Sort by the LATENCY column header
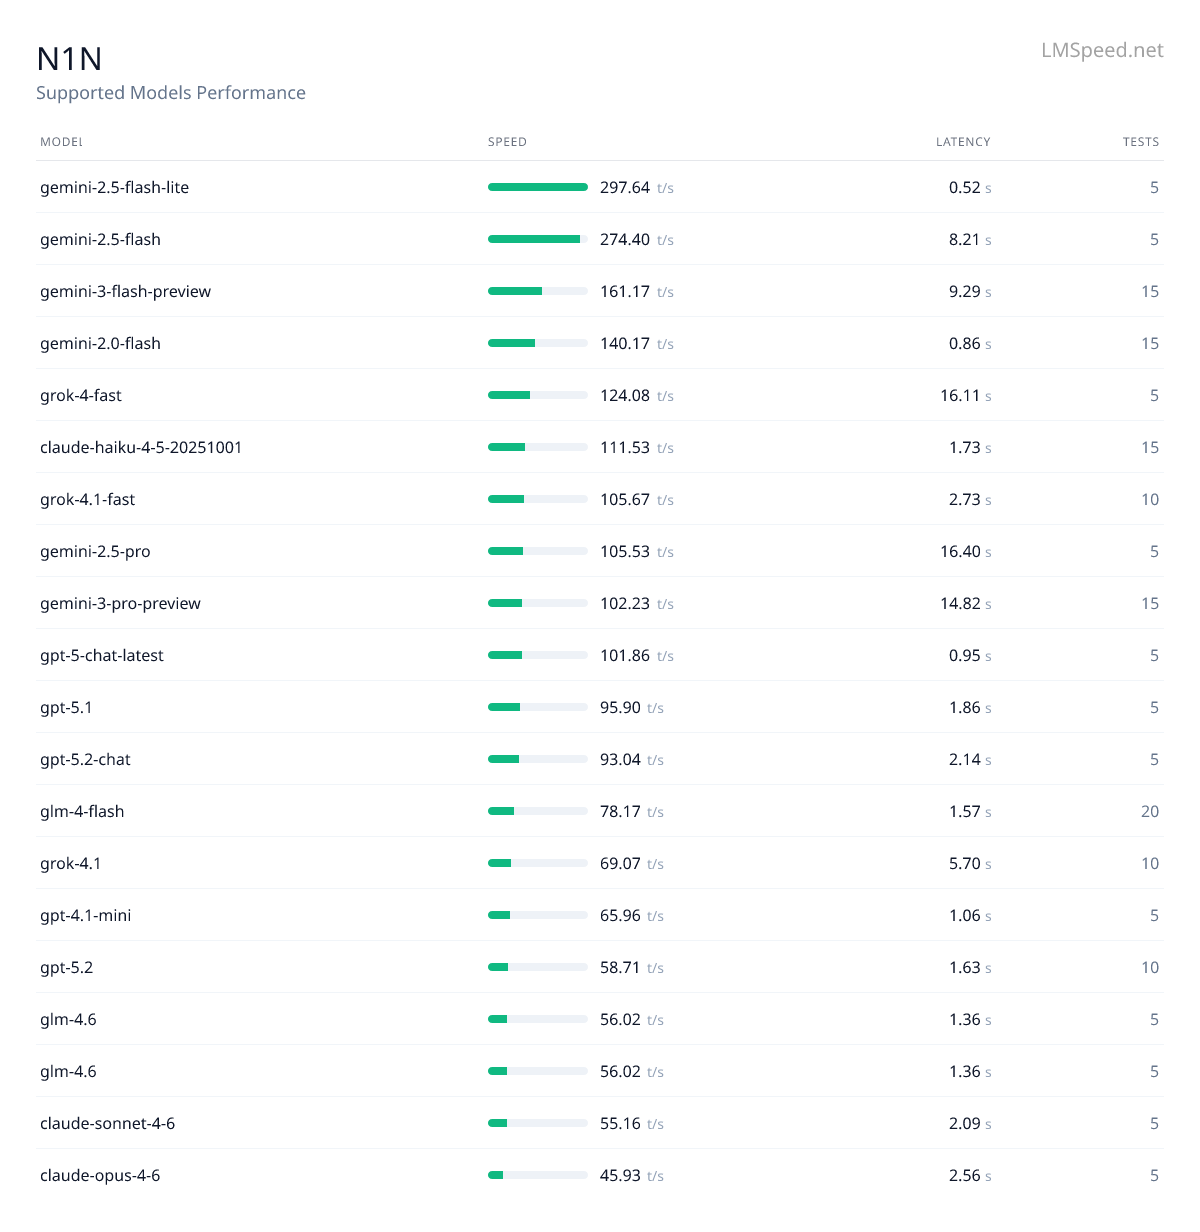Image resolution: width=1200 pixels, height=1232 pixels. point(963,142)
